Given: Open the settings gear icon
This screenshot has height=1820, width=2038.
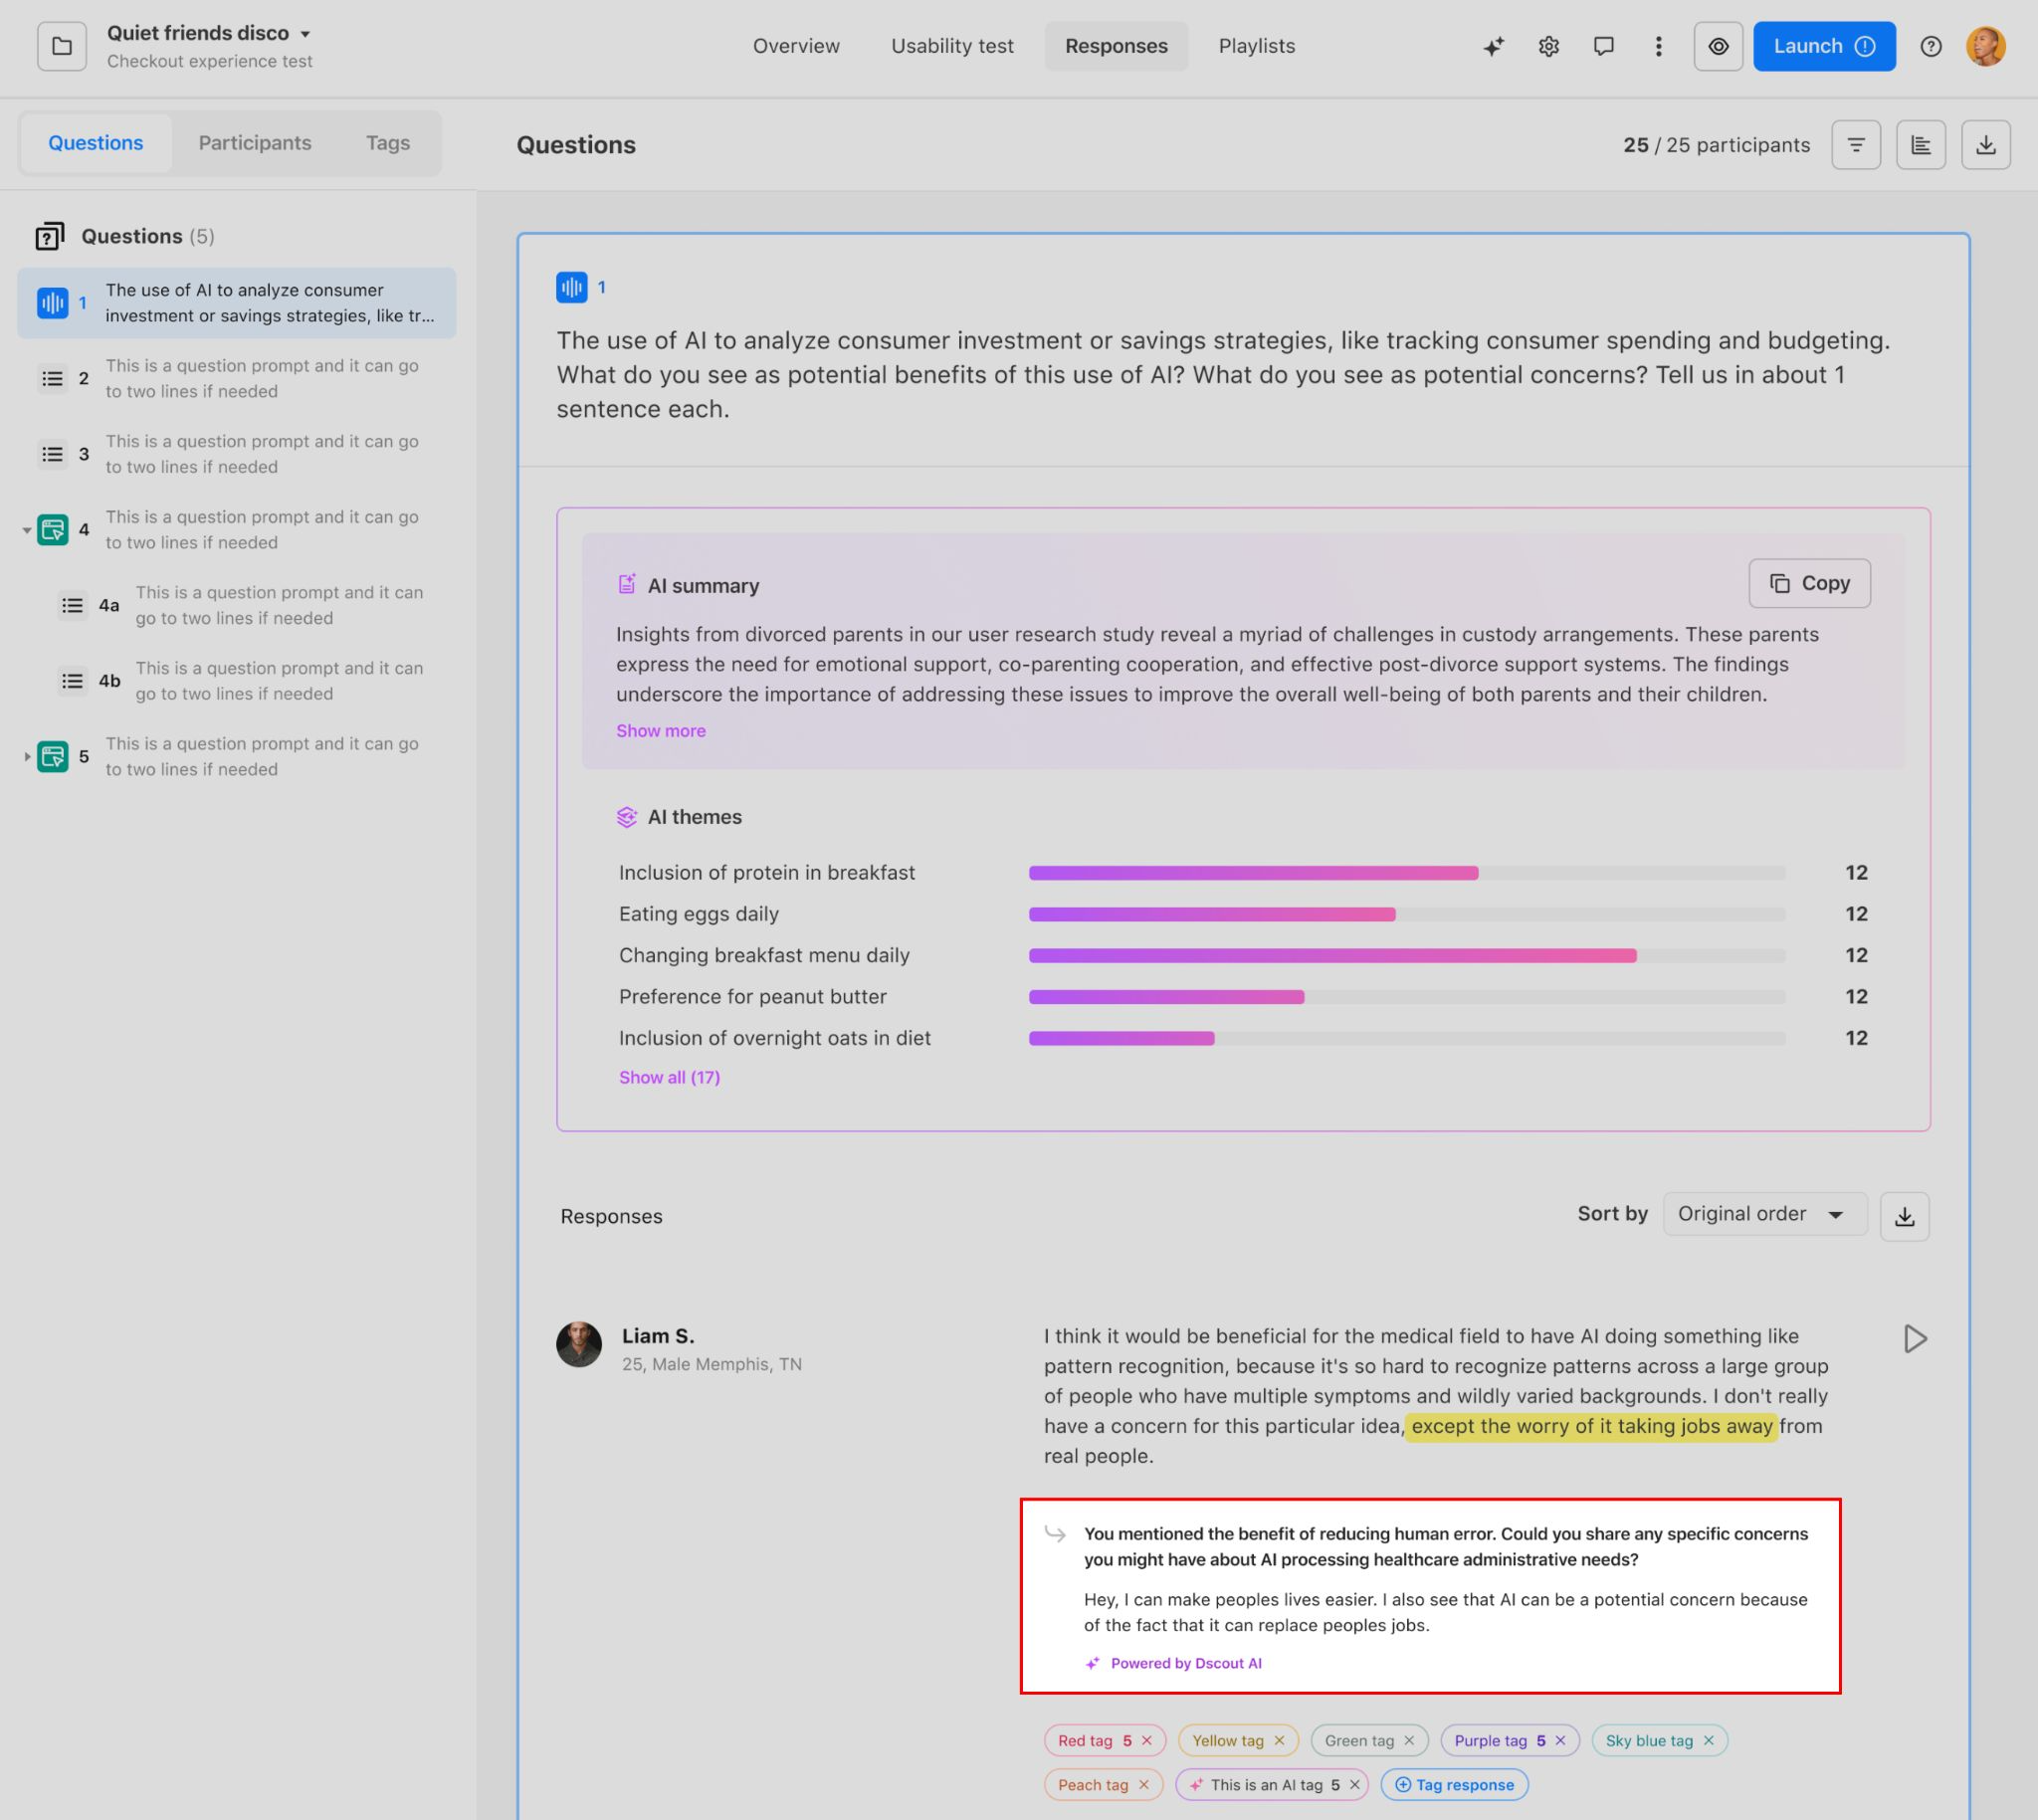Looking at the screenshot, I should point(1548,46).
